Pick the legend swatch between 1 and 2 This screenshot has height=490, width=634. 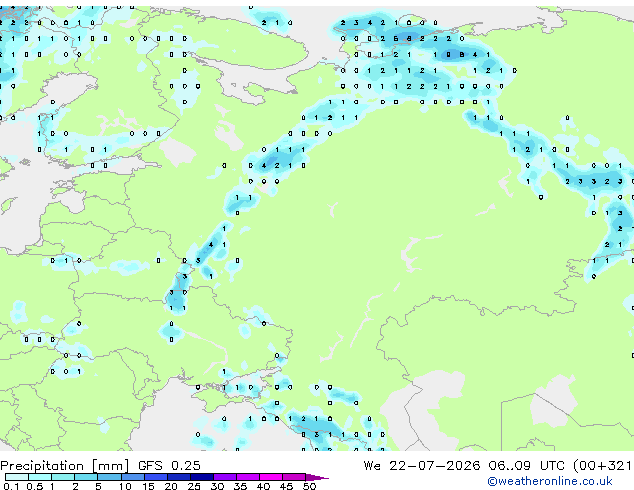pyautogui.click(x=63, y=477)
